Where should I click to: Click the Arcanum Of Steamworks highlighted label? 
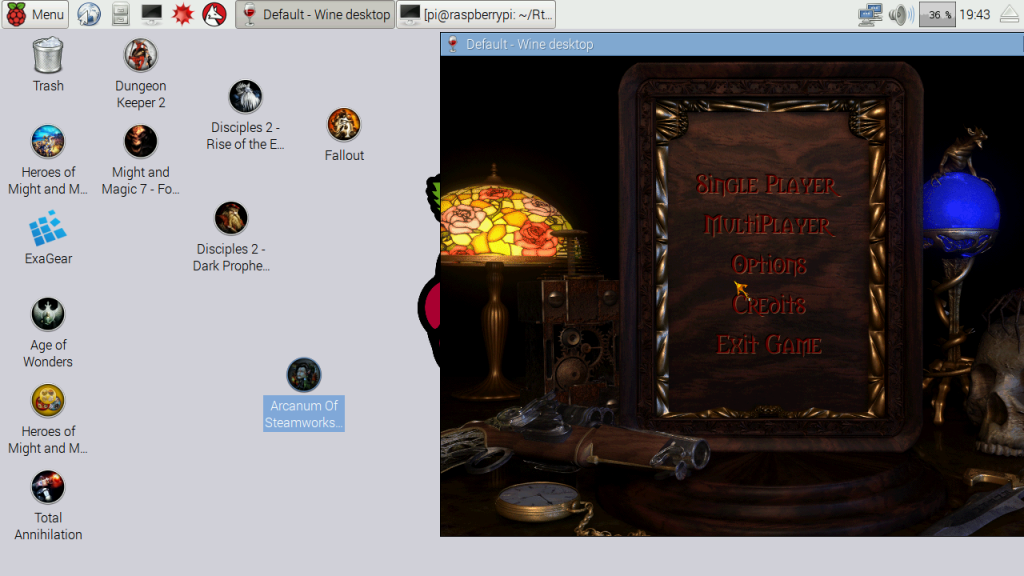(304, 414)
